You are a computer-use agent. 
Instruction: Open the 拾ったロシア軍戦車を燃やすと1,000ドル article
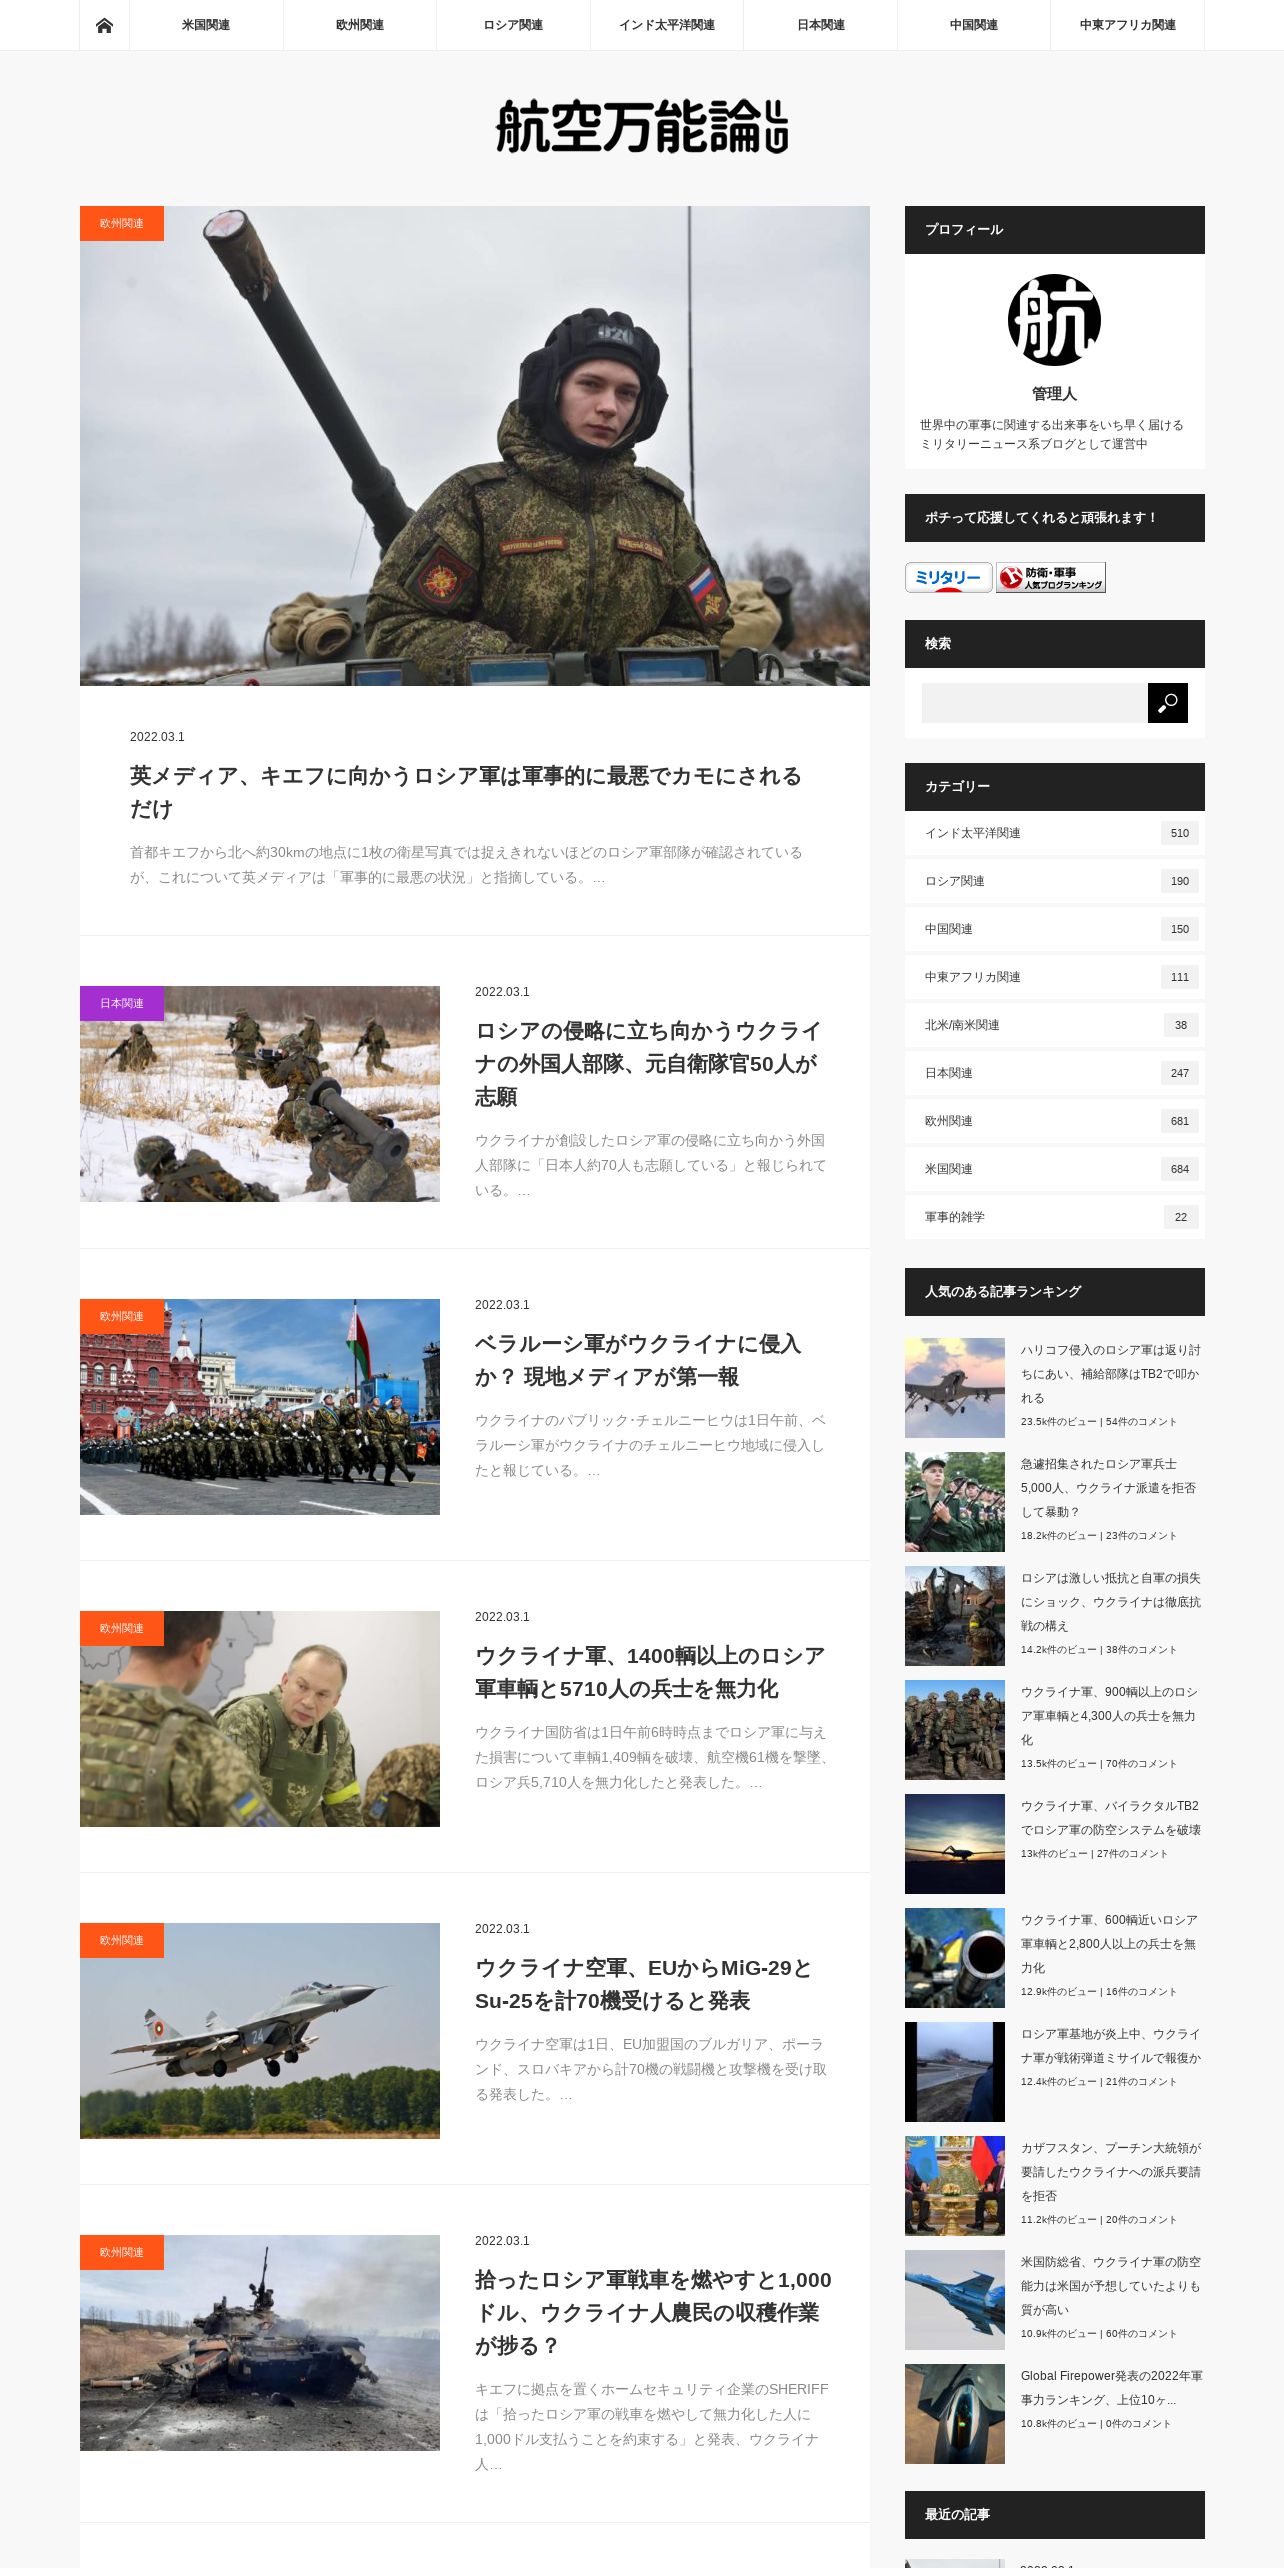653,2312
